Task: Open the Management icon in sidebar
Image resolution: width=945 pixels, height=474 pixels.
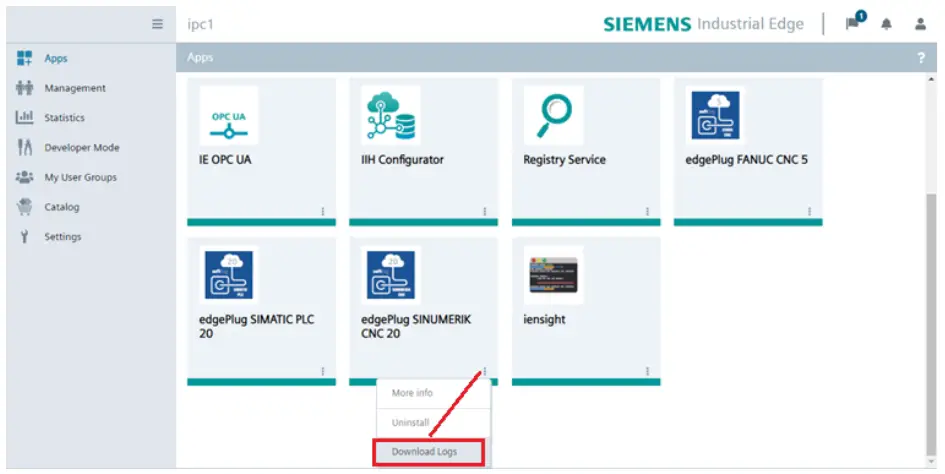Action: 24,88
